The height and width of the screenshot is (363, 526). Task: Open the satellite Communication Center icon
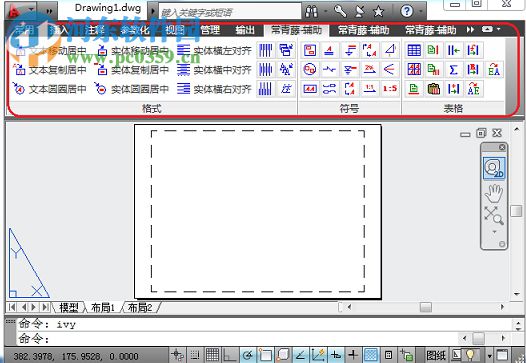coord(360,12)
